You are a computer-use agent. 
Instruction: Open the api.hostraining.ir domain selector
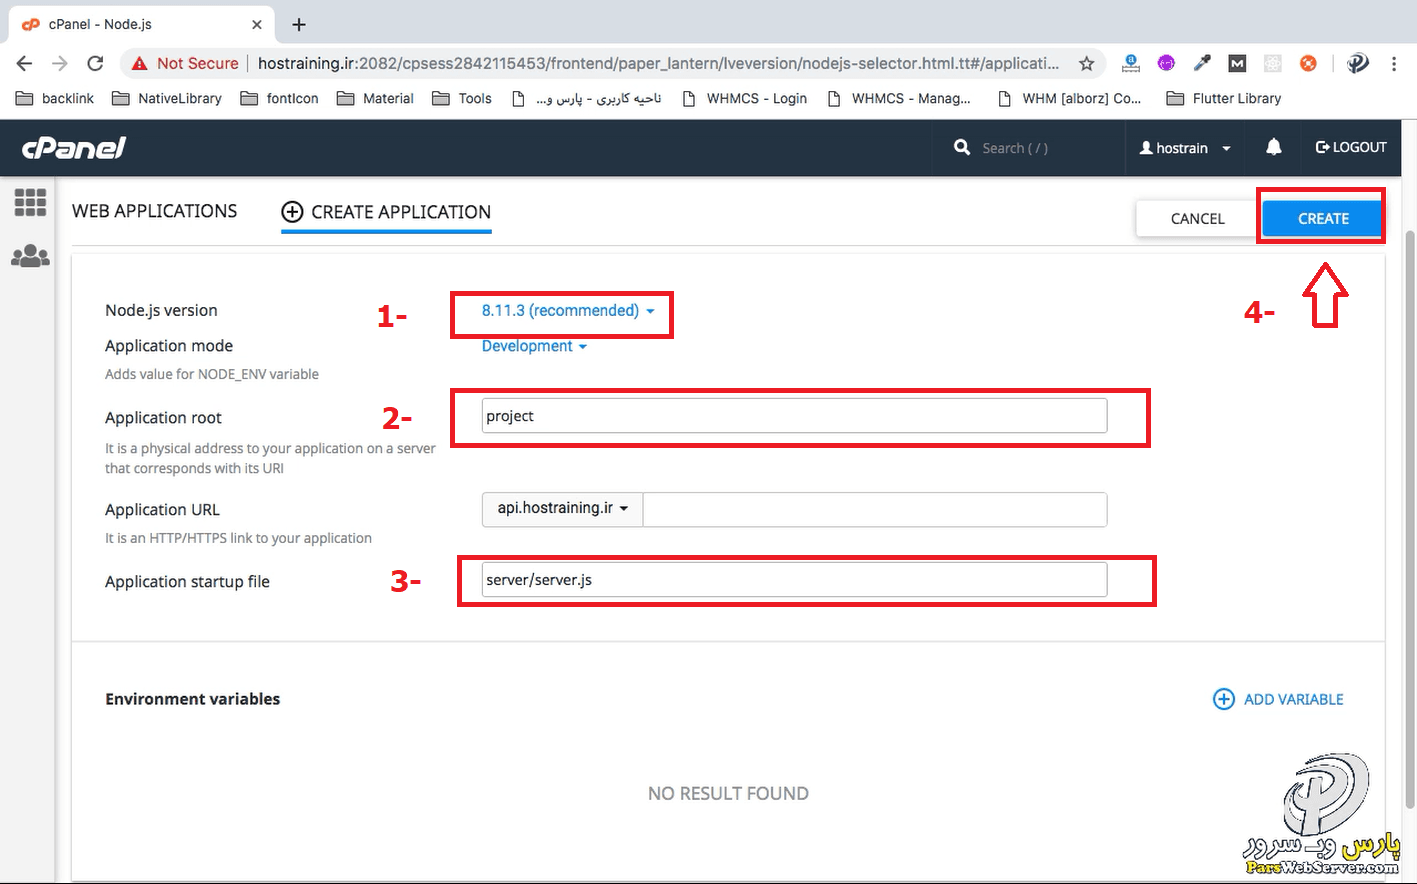561,509
